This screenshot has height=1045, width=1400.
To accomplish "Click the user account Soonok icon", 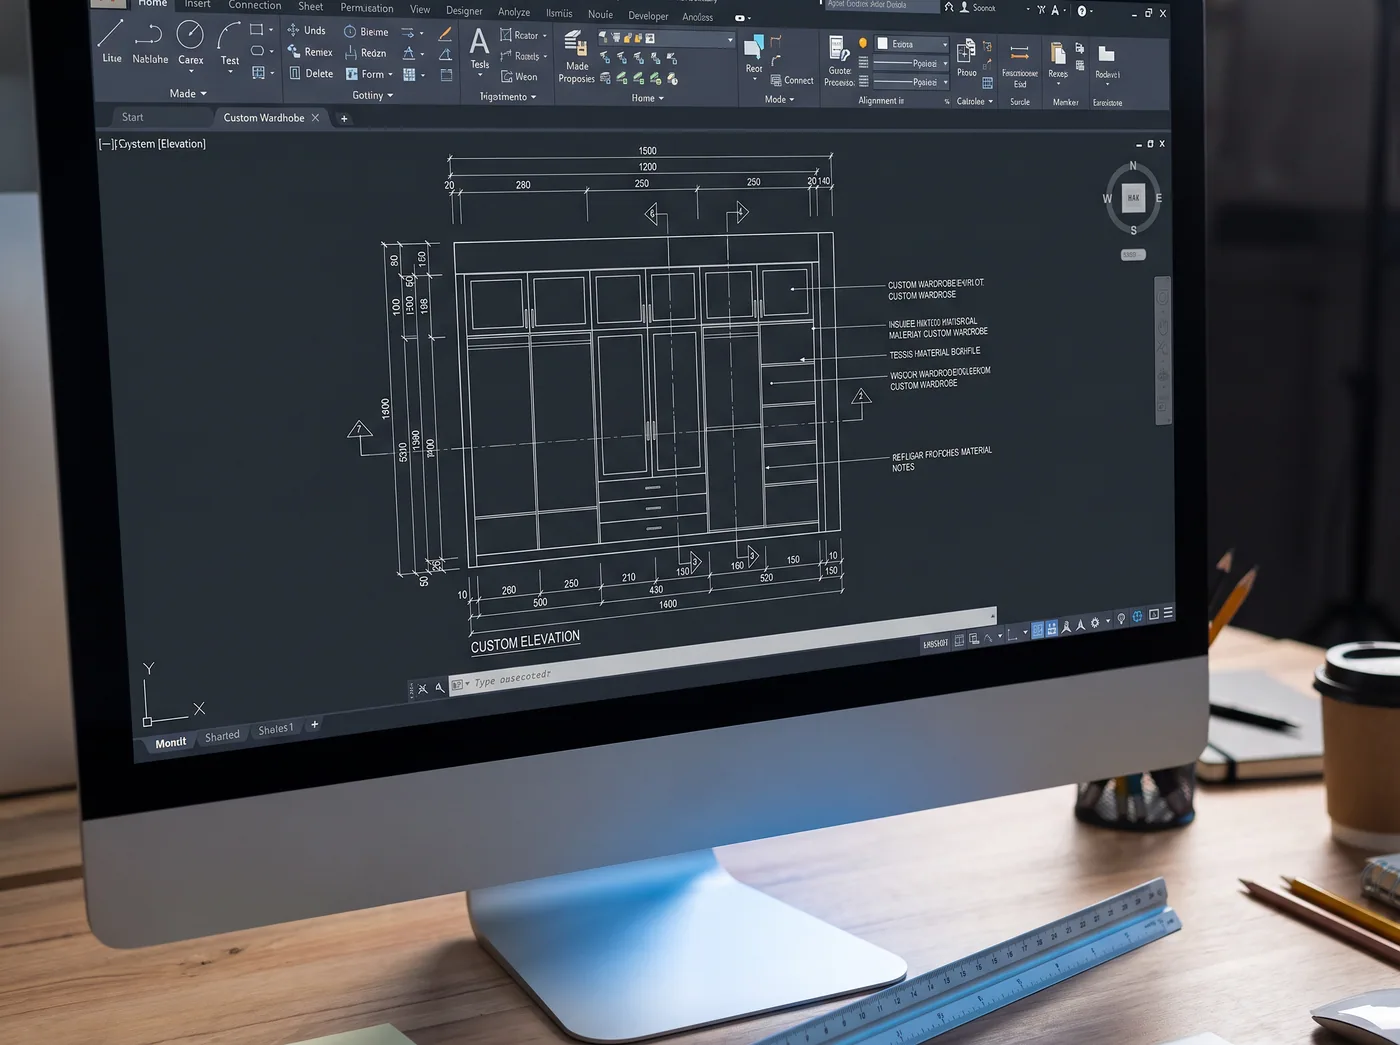I will tap(964, 7).
